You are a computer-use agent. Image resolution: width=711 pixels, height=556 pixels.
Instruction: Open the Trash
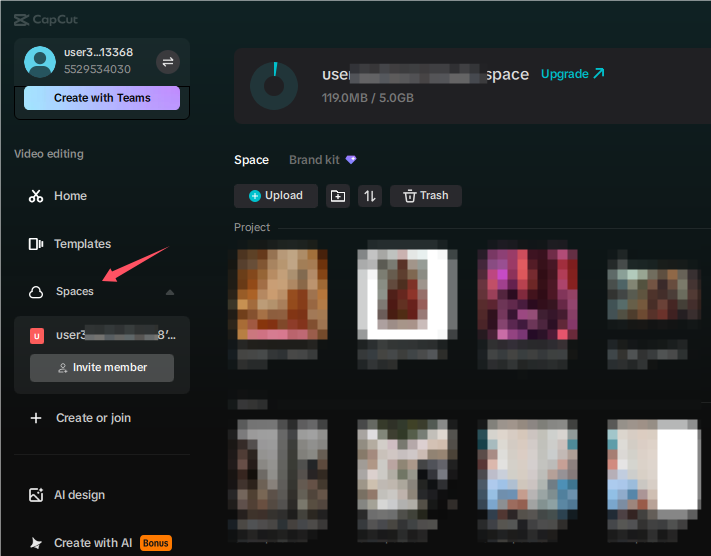(x=426, y=196)
